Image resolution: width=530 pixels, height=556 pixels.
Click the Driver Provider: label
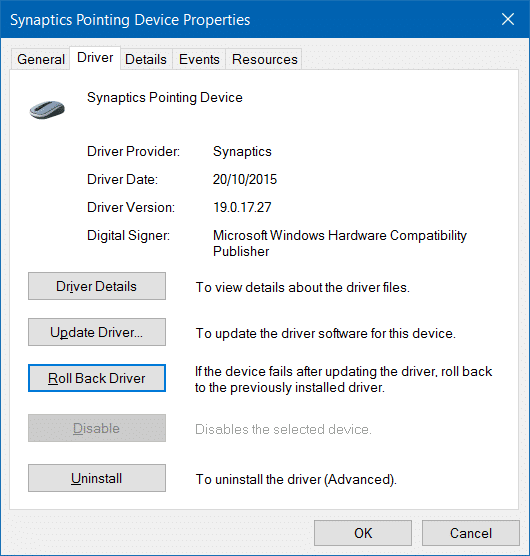pos(134,152)
